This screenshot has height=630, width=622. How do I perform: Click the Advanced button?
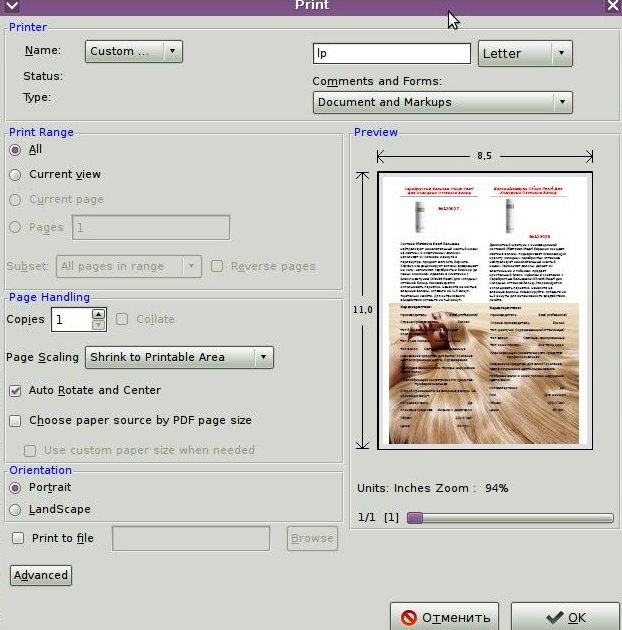(x=41, y=575)
